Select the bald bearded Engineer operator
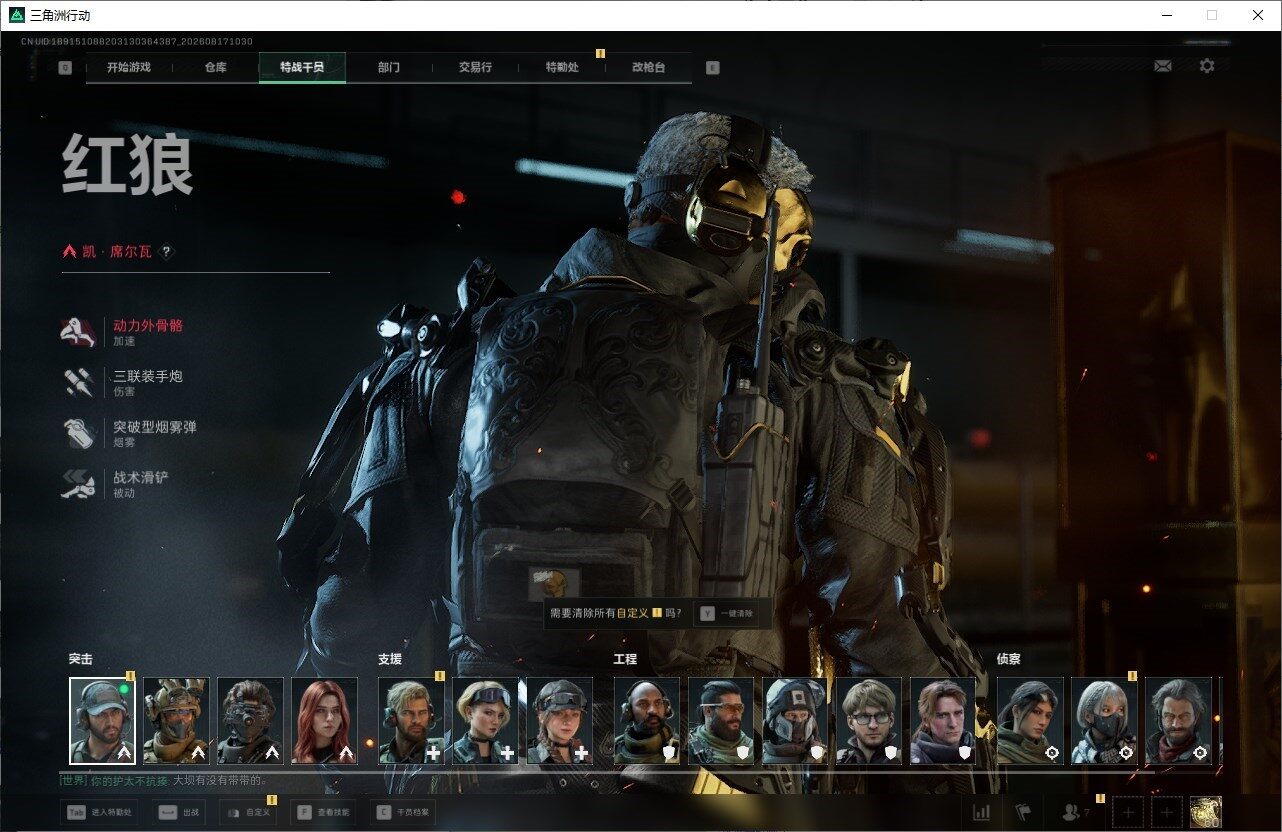This screenshot has width=1282, height=832. pyautogui.click(x=647, y=721)
